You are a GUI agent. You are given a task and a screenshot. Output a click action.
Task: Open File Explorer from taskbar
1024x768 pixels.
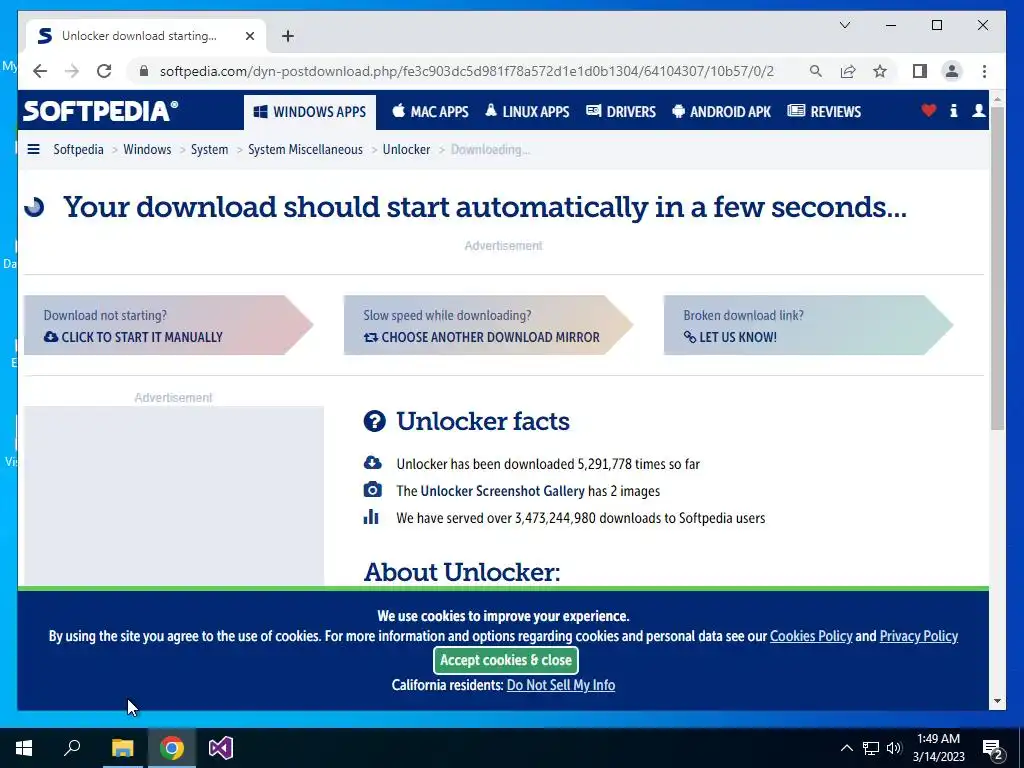pyautogui.click(x=122, y=748)
